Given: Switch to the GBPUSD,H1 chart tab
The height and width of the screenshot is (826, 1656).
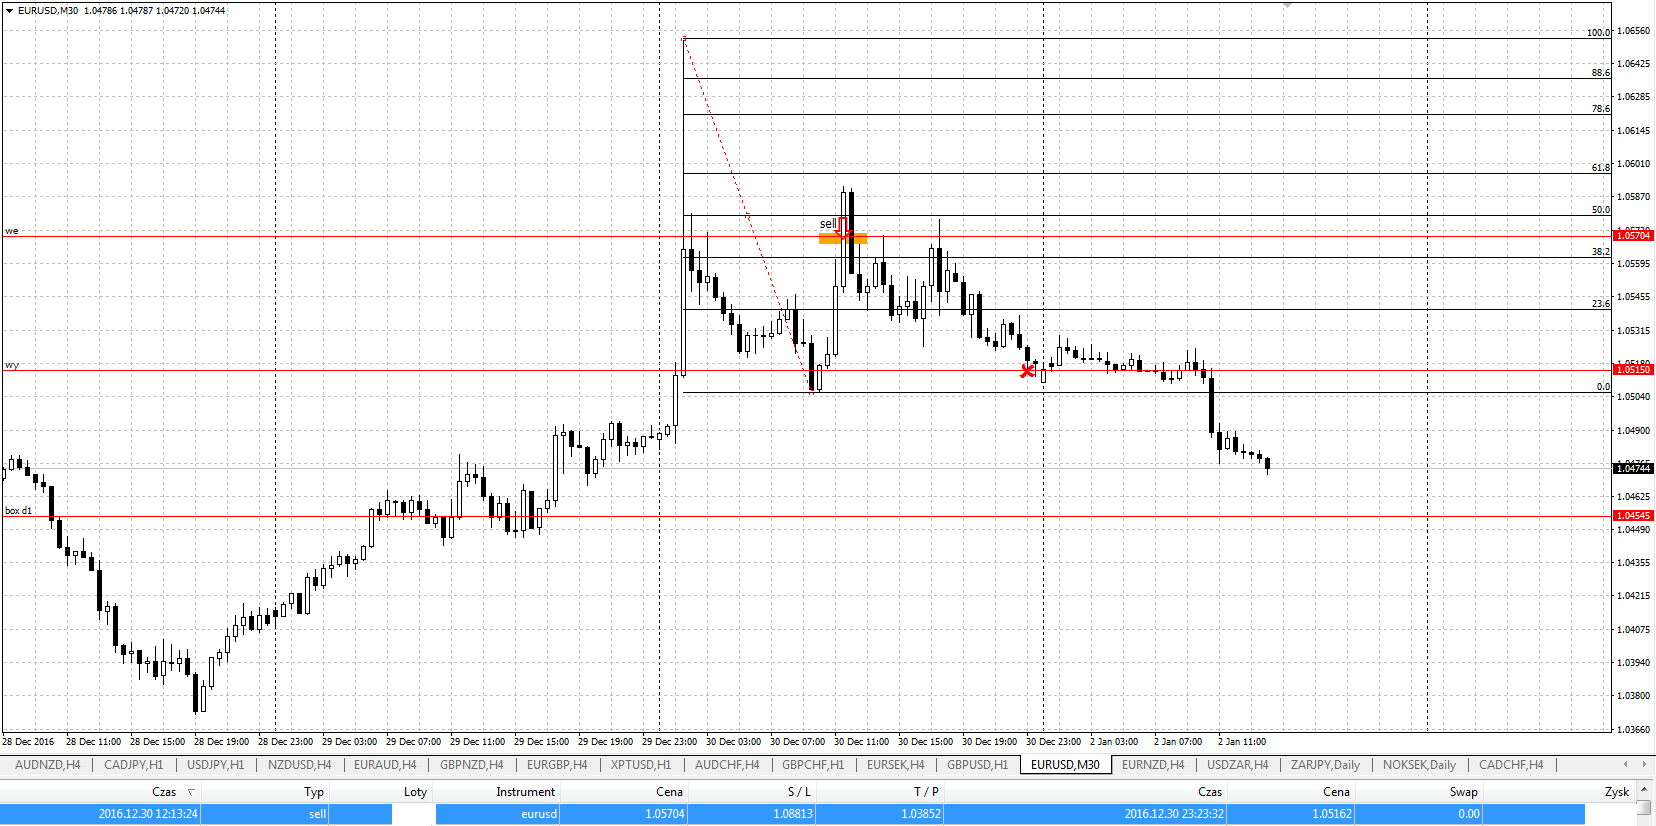Looking at the screenshot, I should coord(977,765).
